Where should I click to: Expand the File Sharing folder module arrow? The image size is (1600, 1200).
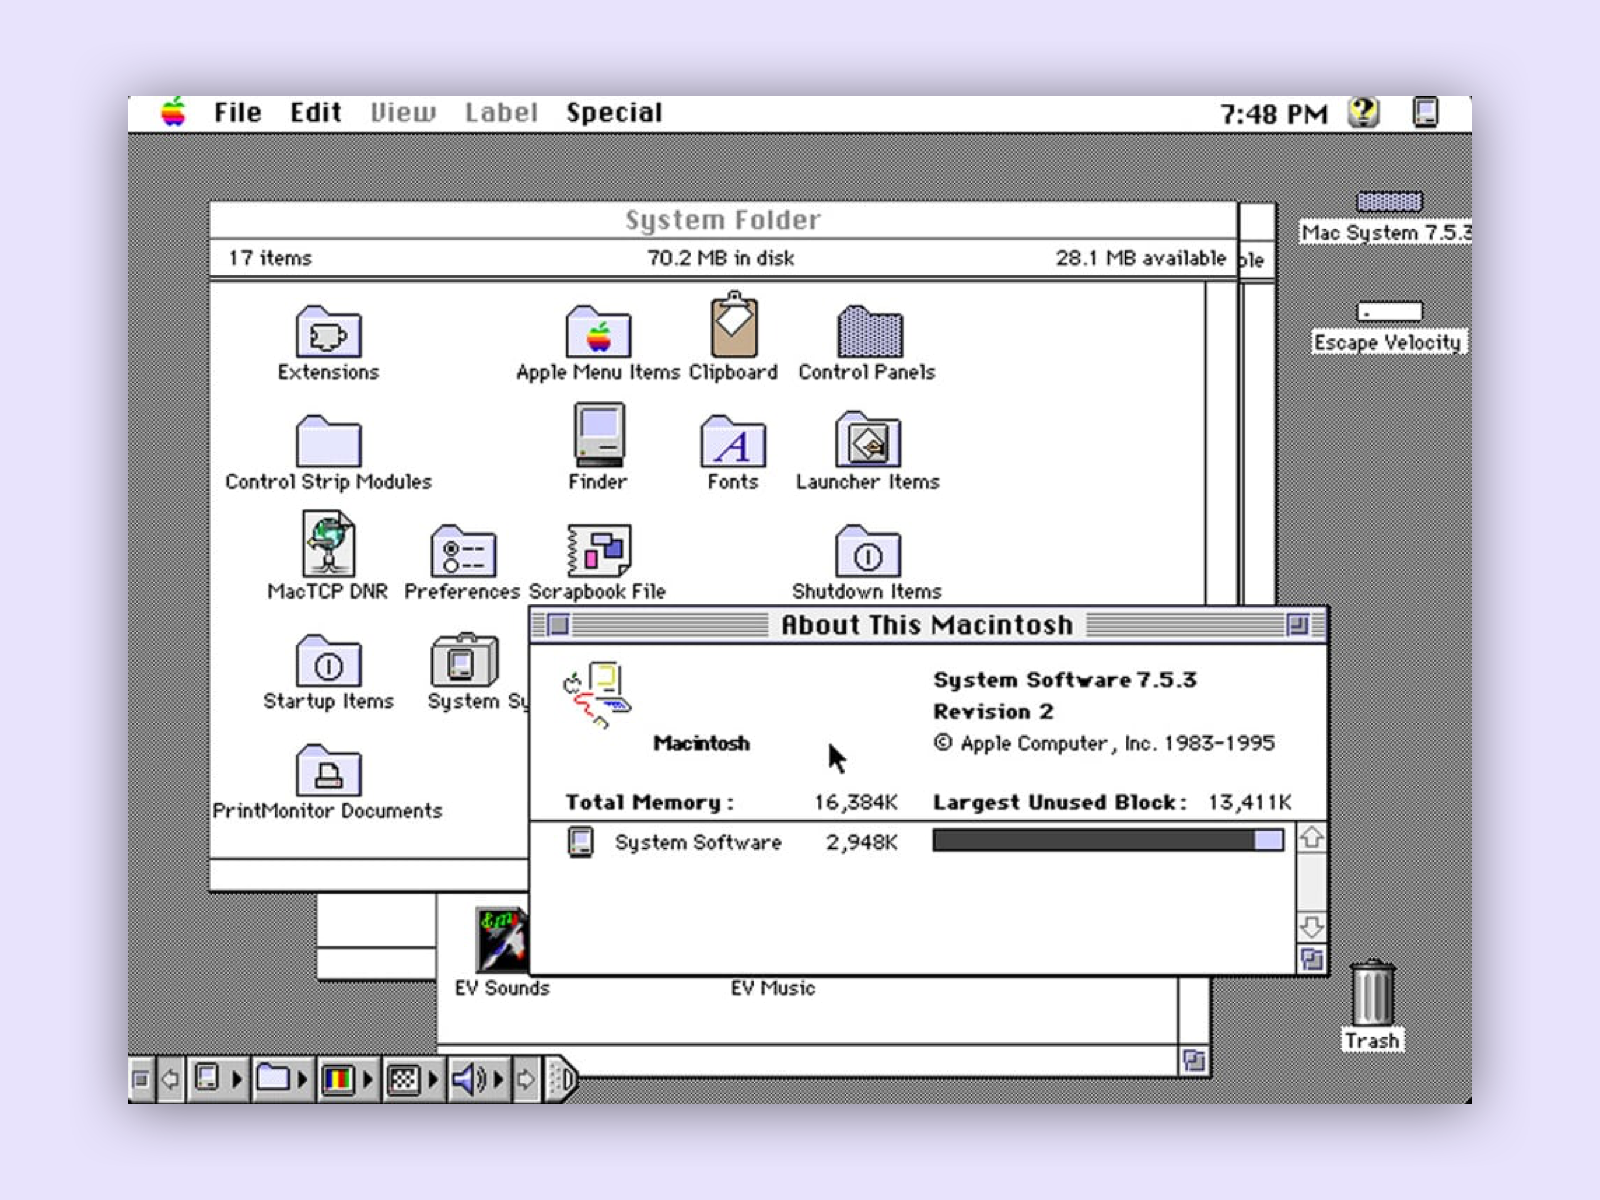(302, 1079)
